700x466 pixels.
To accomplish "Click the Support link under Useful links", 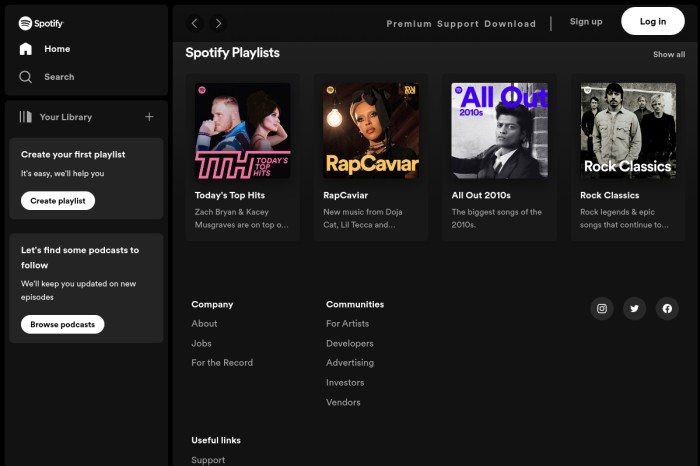I will tap(208, 460).
